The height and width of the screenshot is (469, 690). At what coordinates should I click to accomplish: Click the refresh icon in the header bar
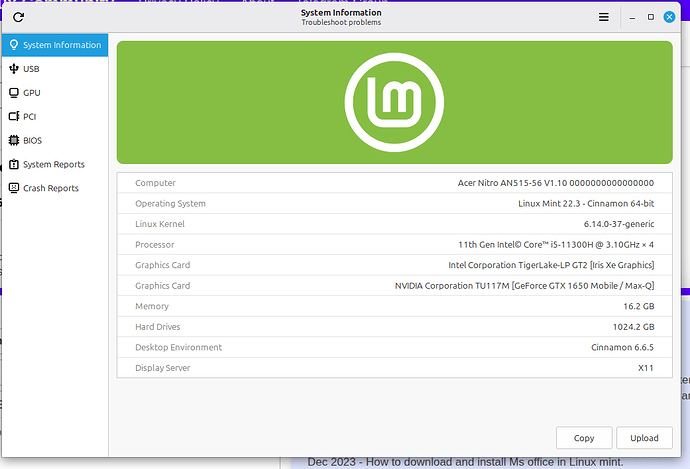tap(19, 17)
